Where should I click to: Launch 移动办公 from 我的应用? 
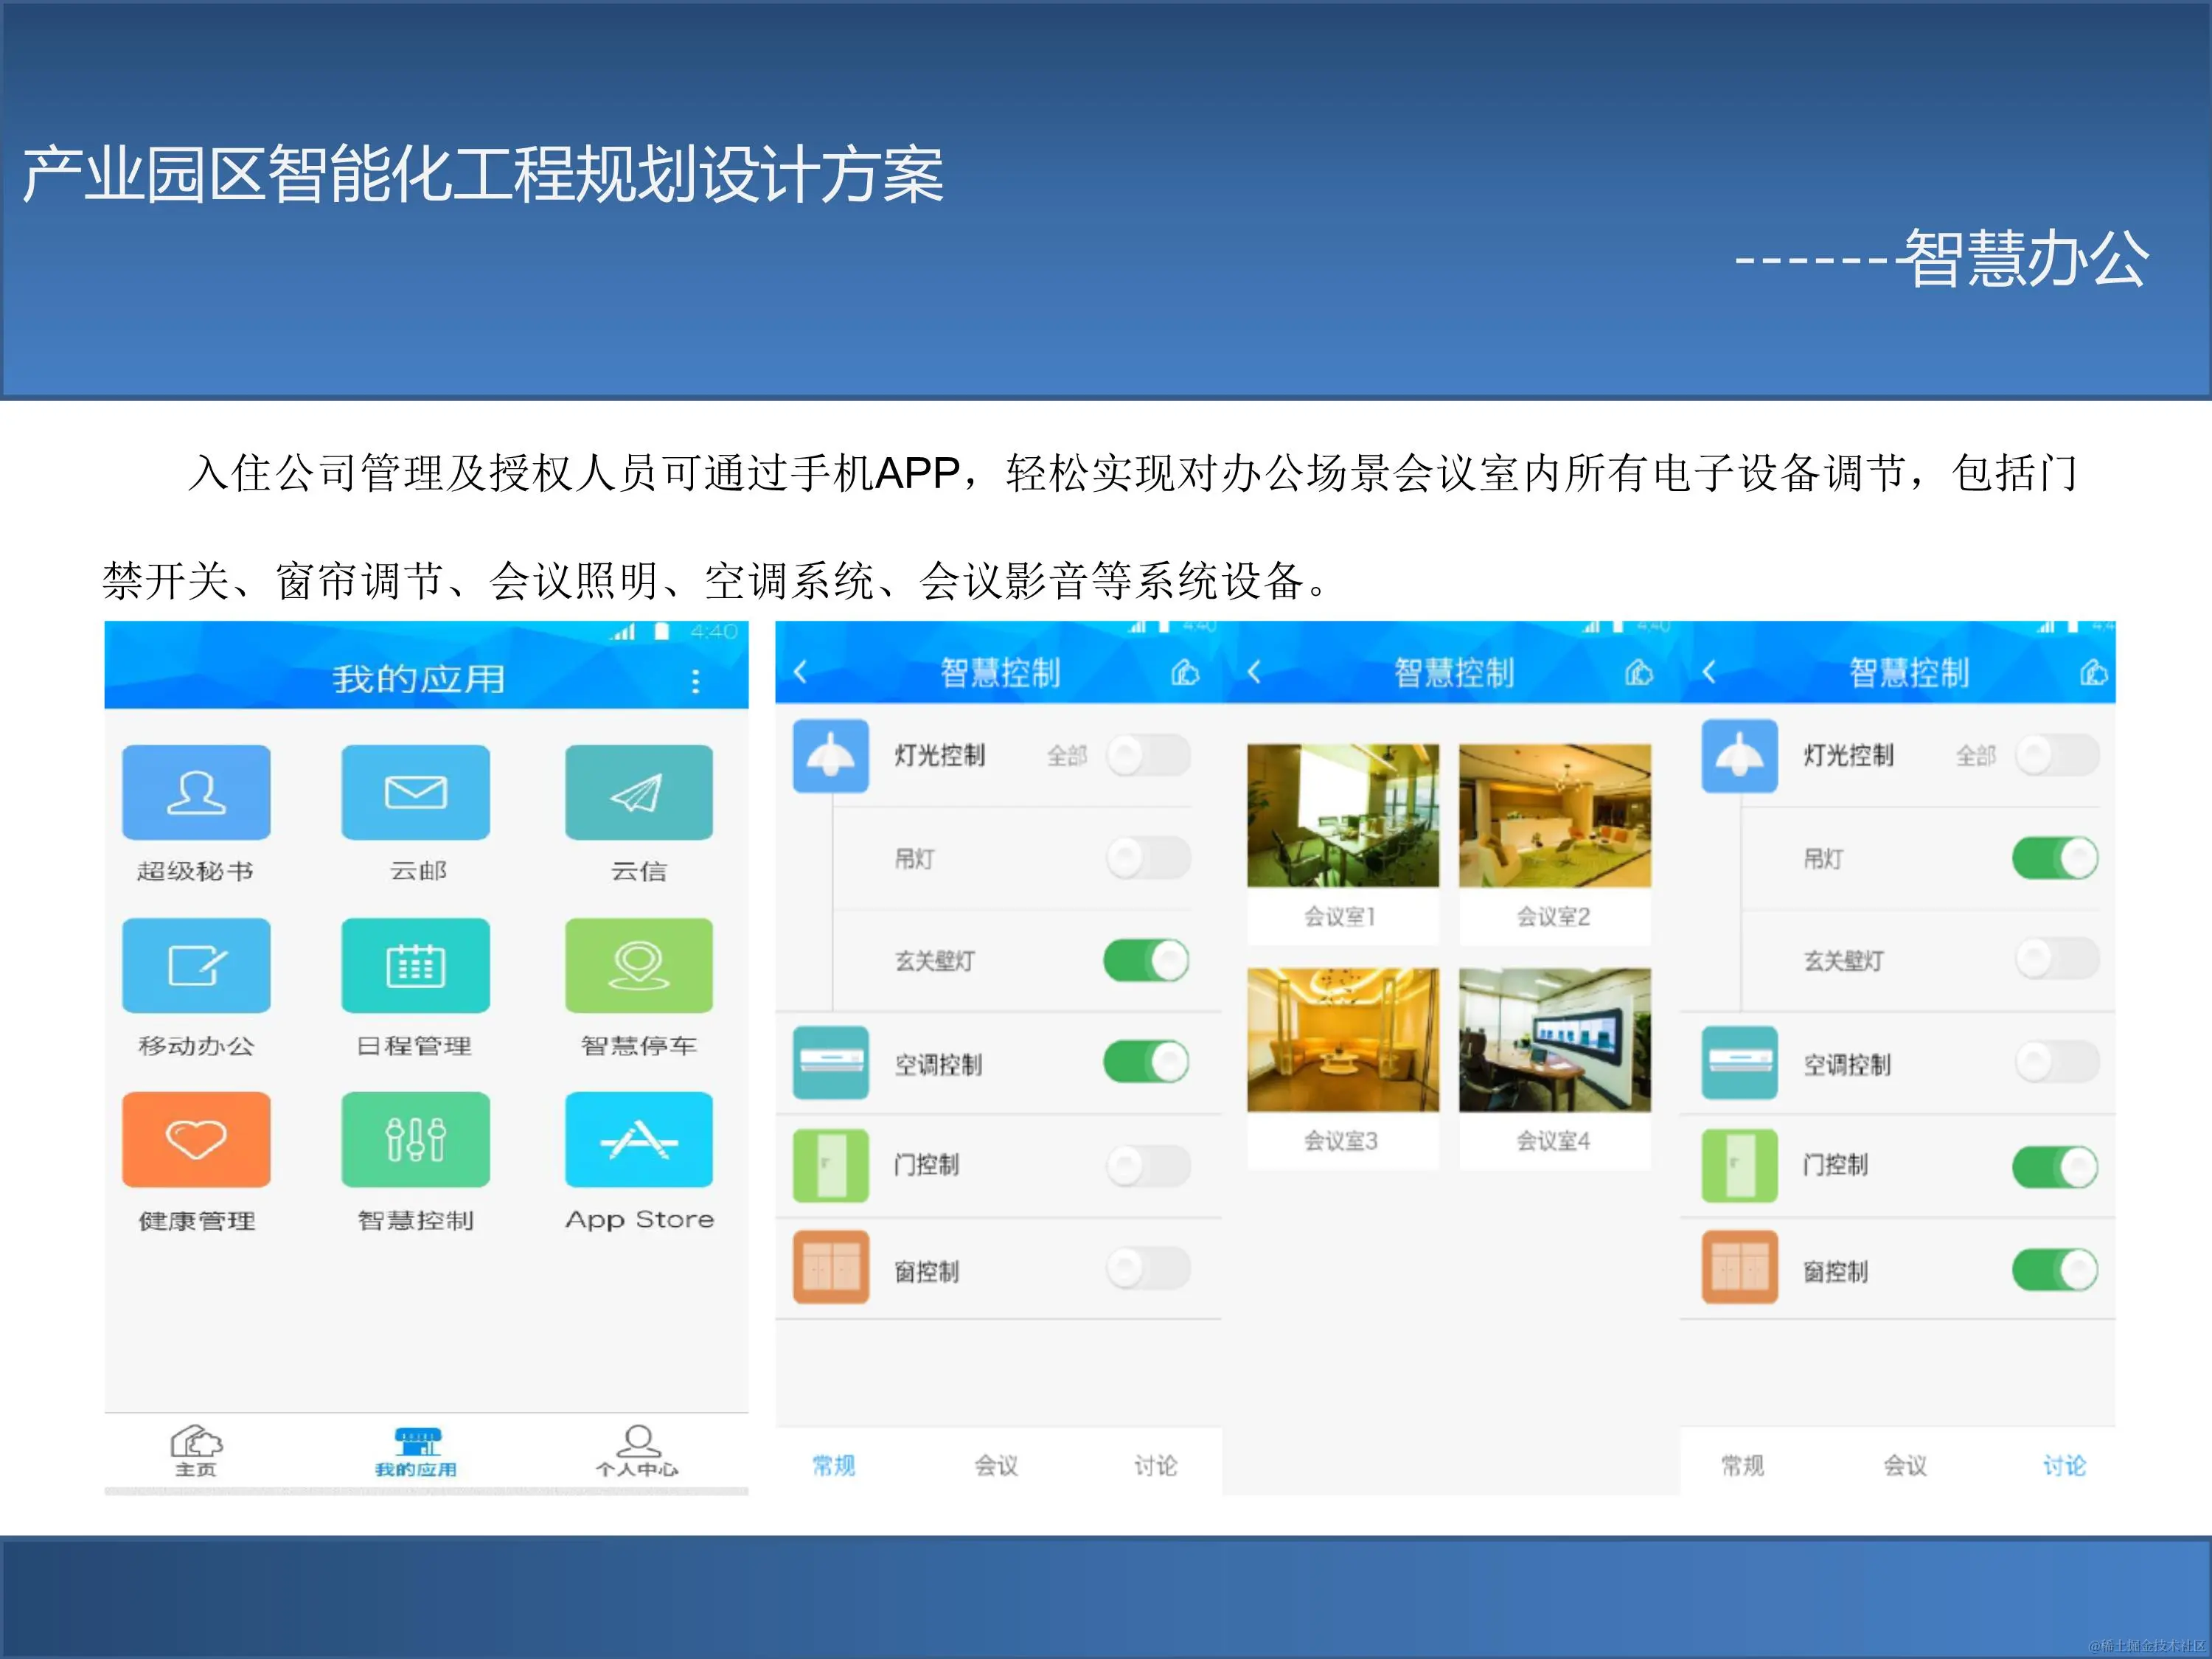(x=196, y=965)
